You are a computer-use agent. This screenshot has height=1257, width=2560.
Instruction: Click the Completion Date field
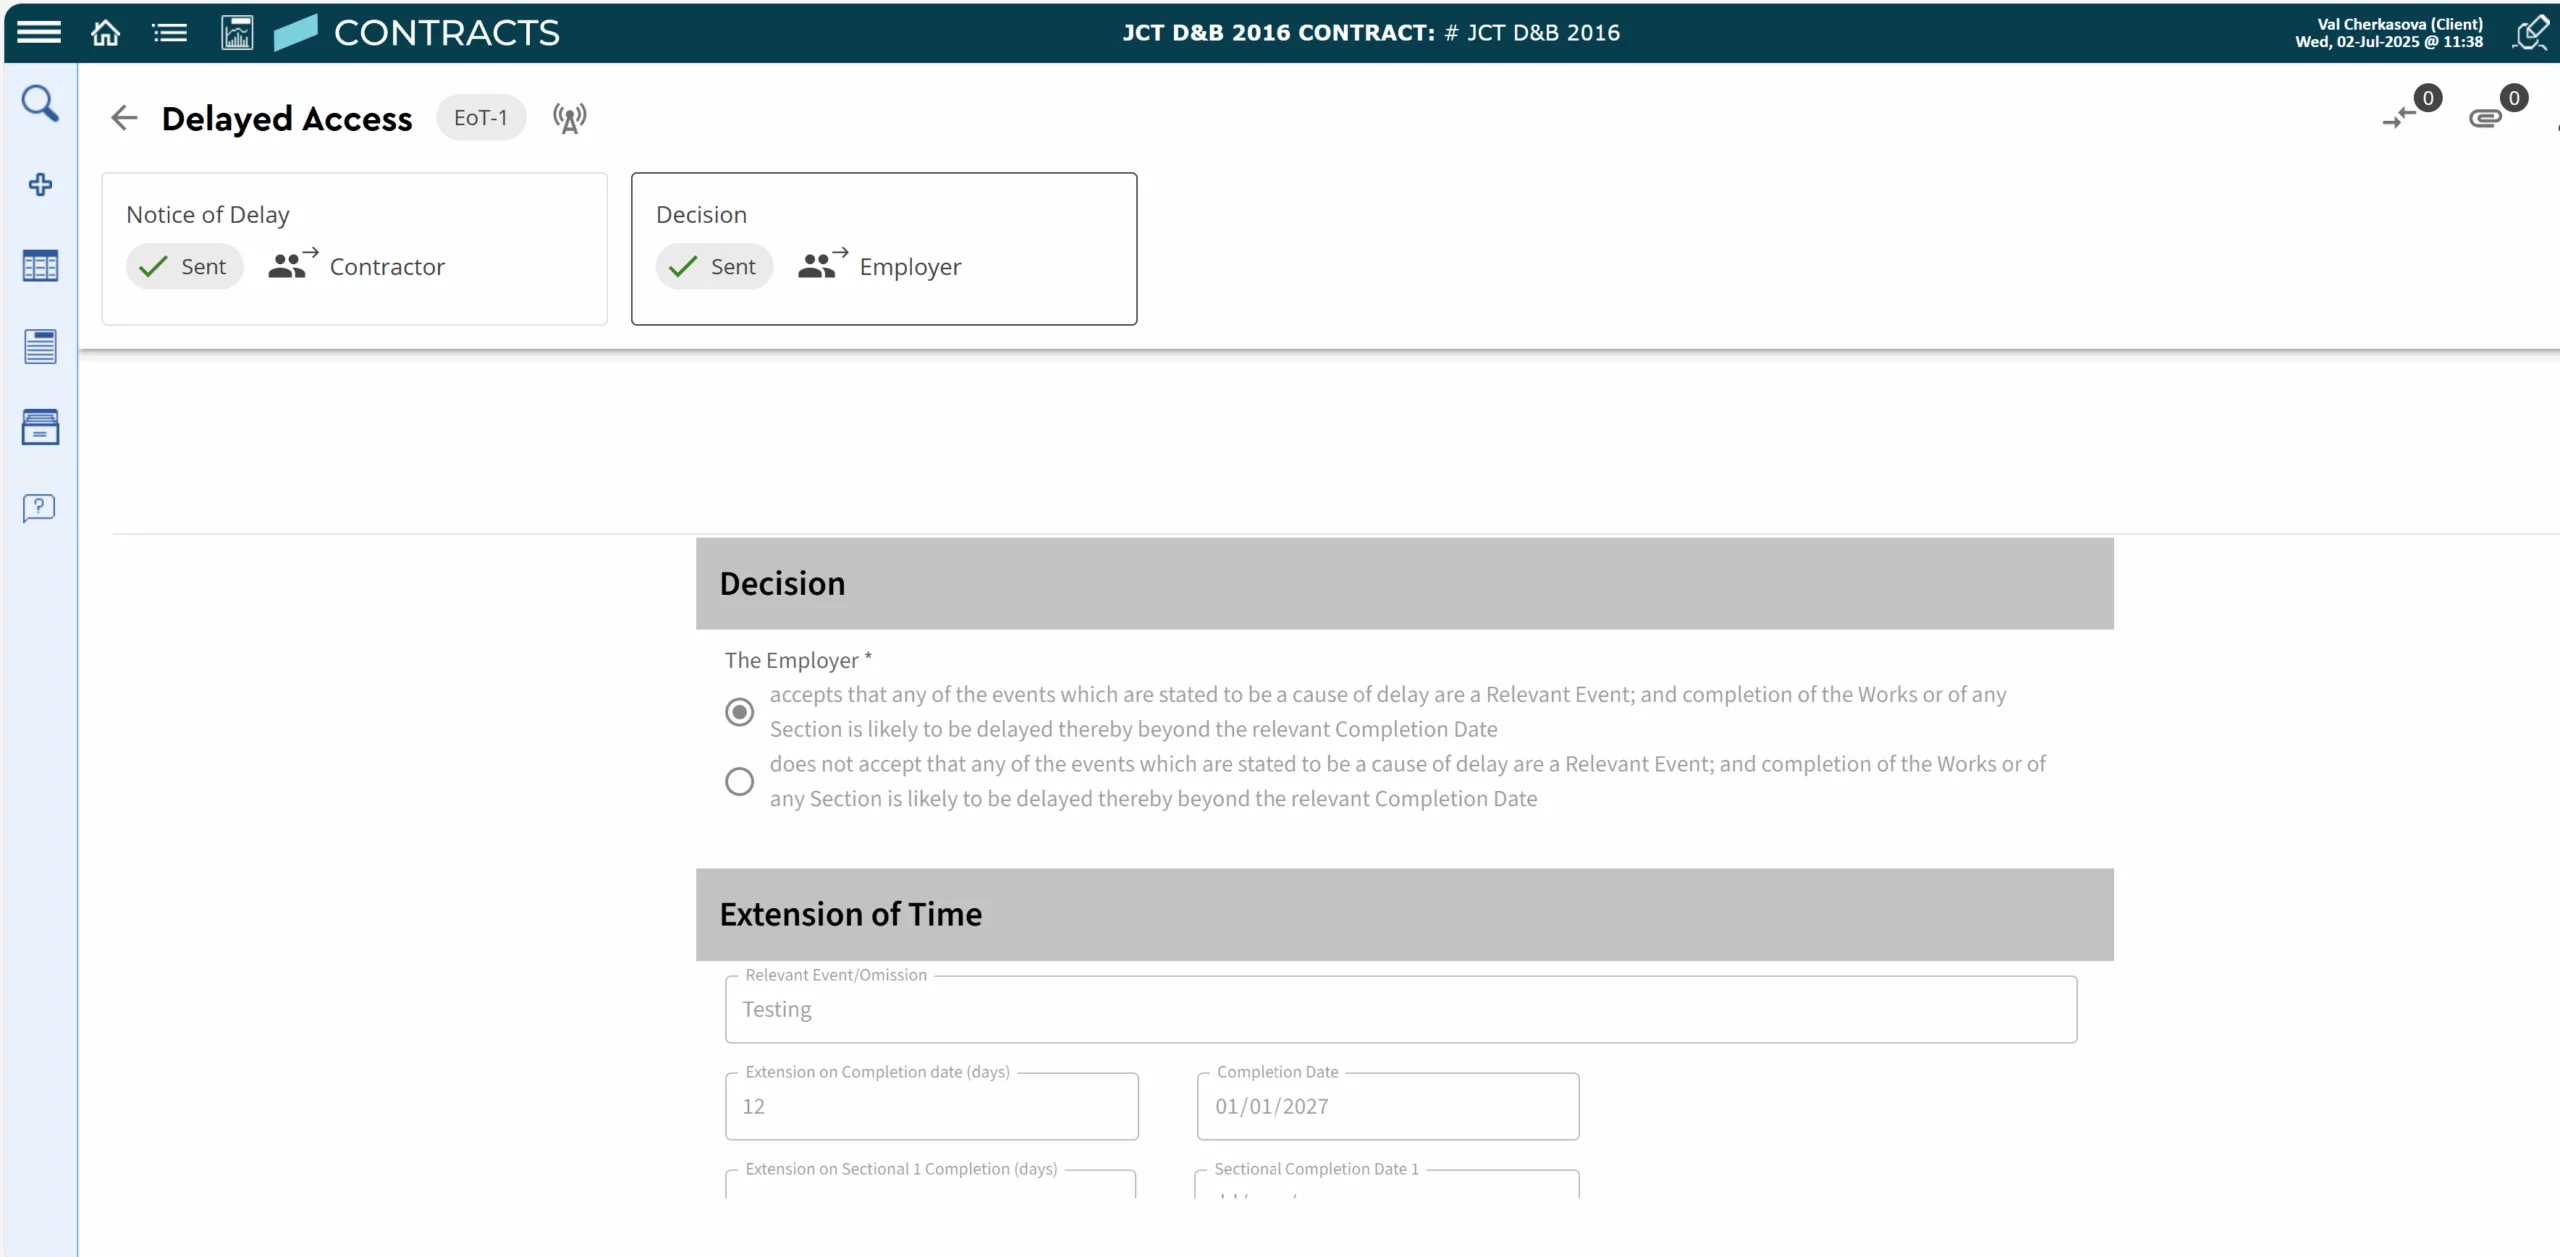(1387, 1106)
